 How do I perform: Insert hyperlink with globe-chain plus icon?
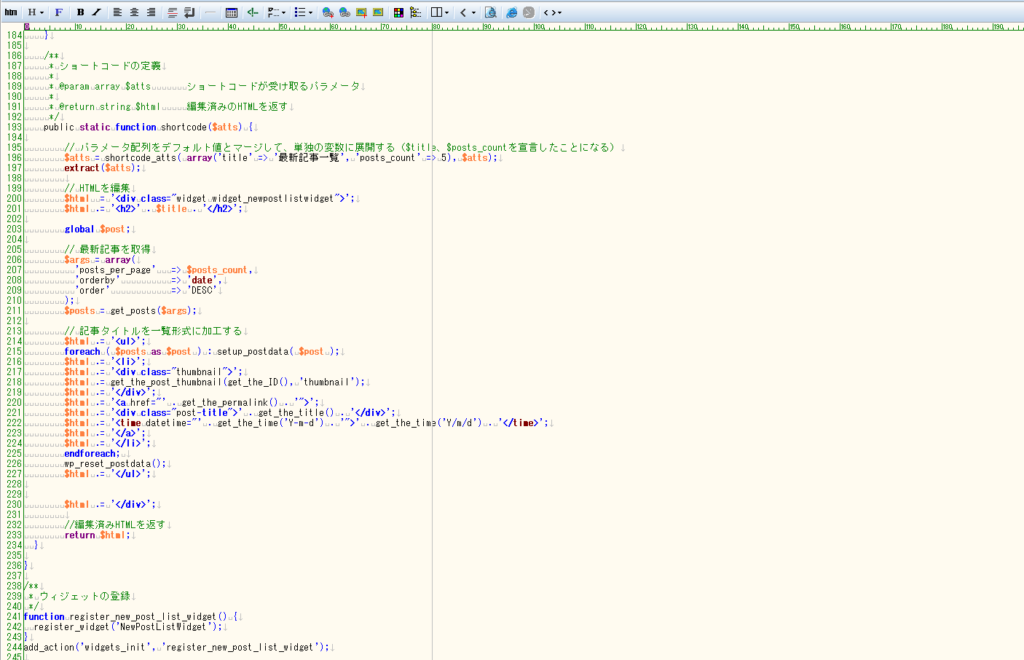[x=328, y=12]
